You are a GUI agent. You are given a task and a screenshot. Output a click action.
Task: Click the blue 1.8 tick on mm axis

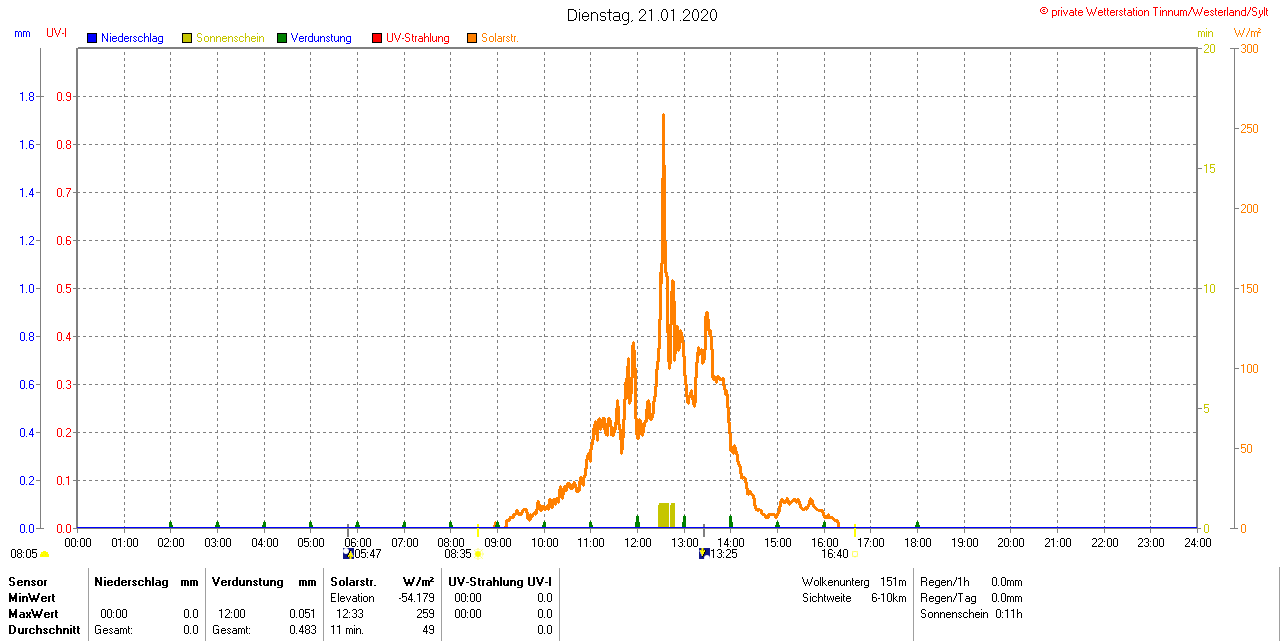[27, 97]
